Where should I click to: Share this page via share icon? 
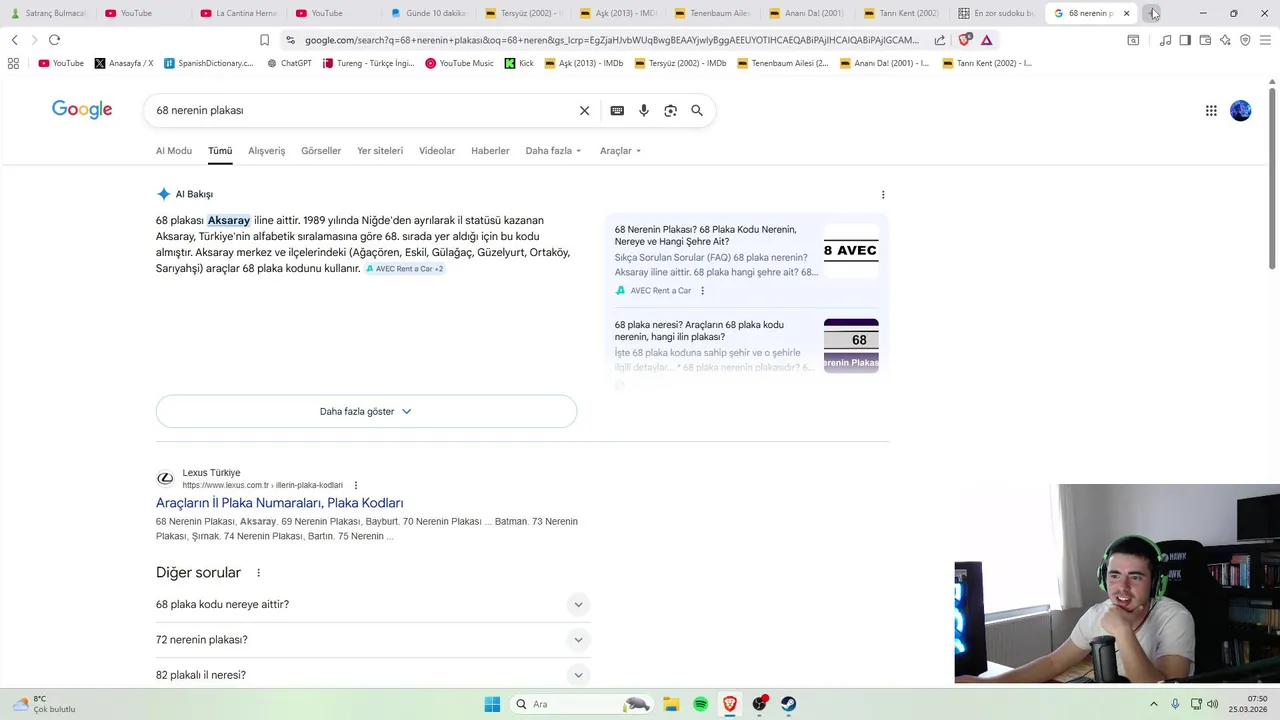(940, 40)
